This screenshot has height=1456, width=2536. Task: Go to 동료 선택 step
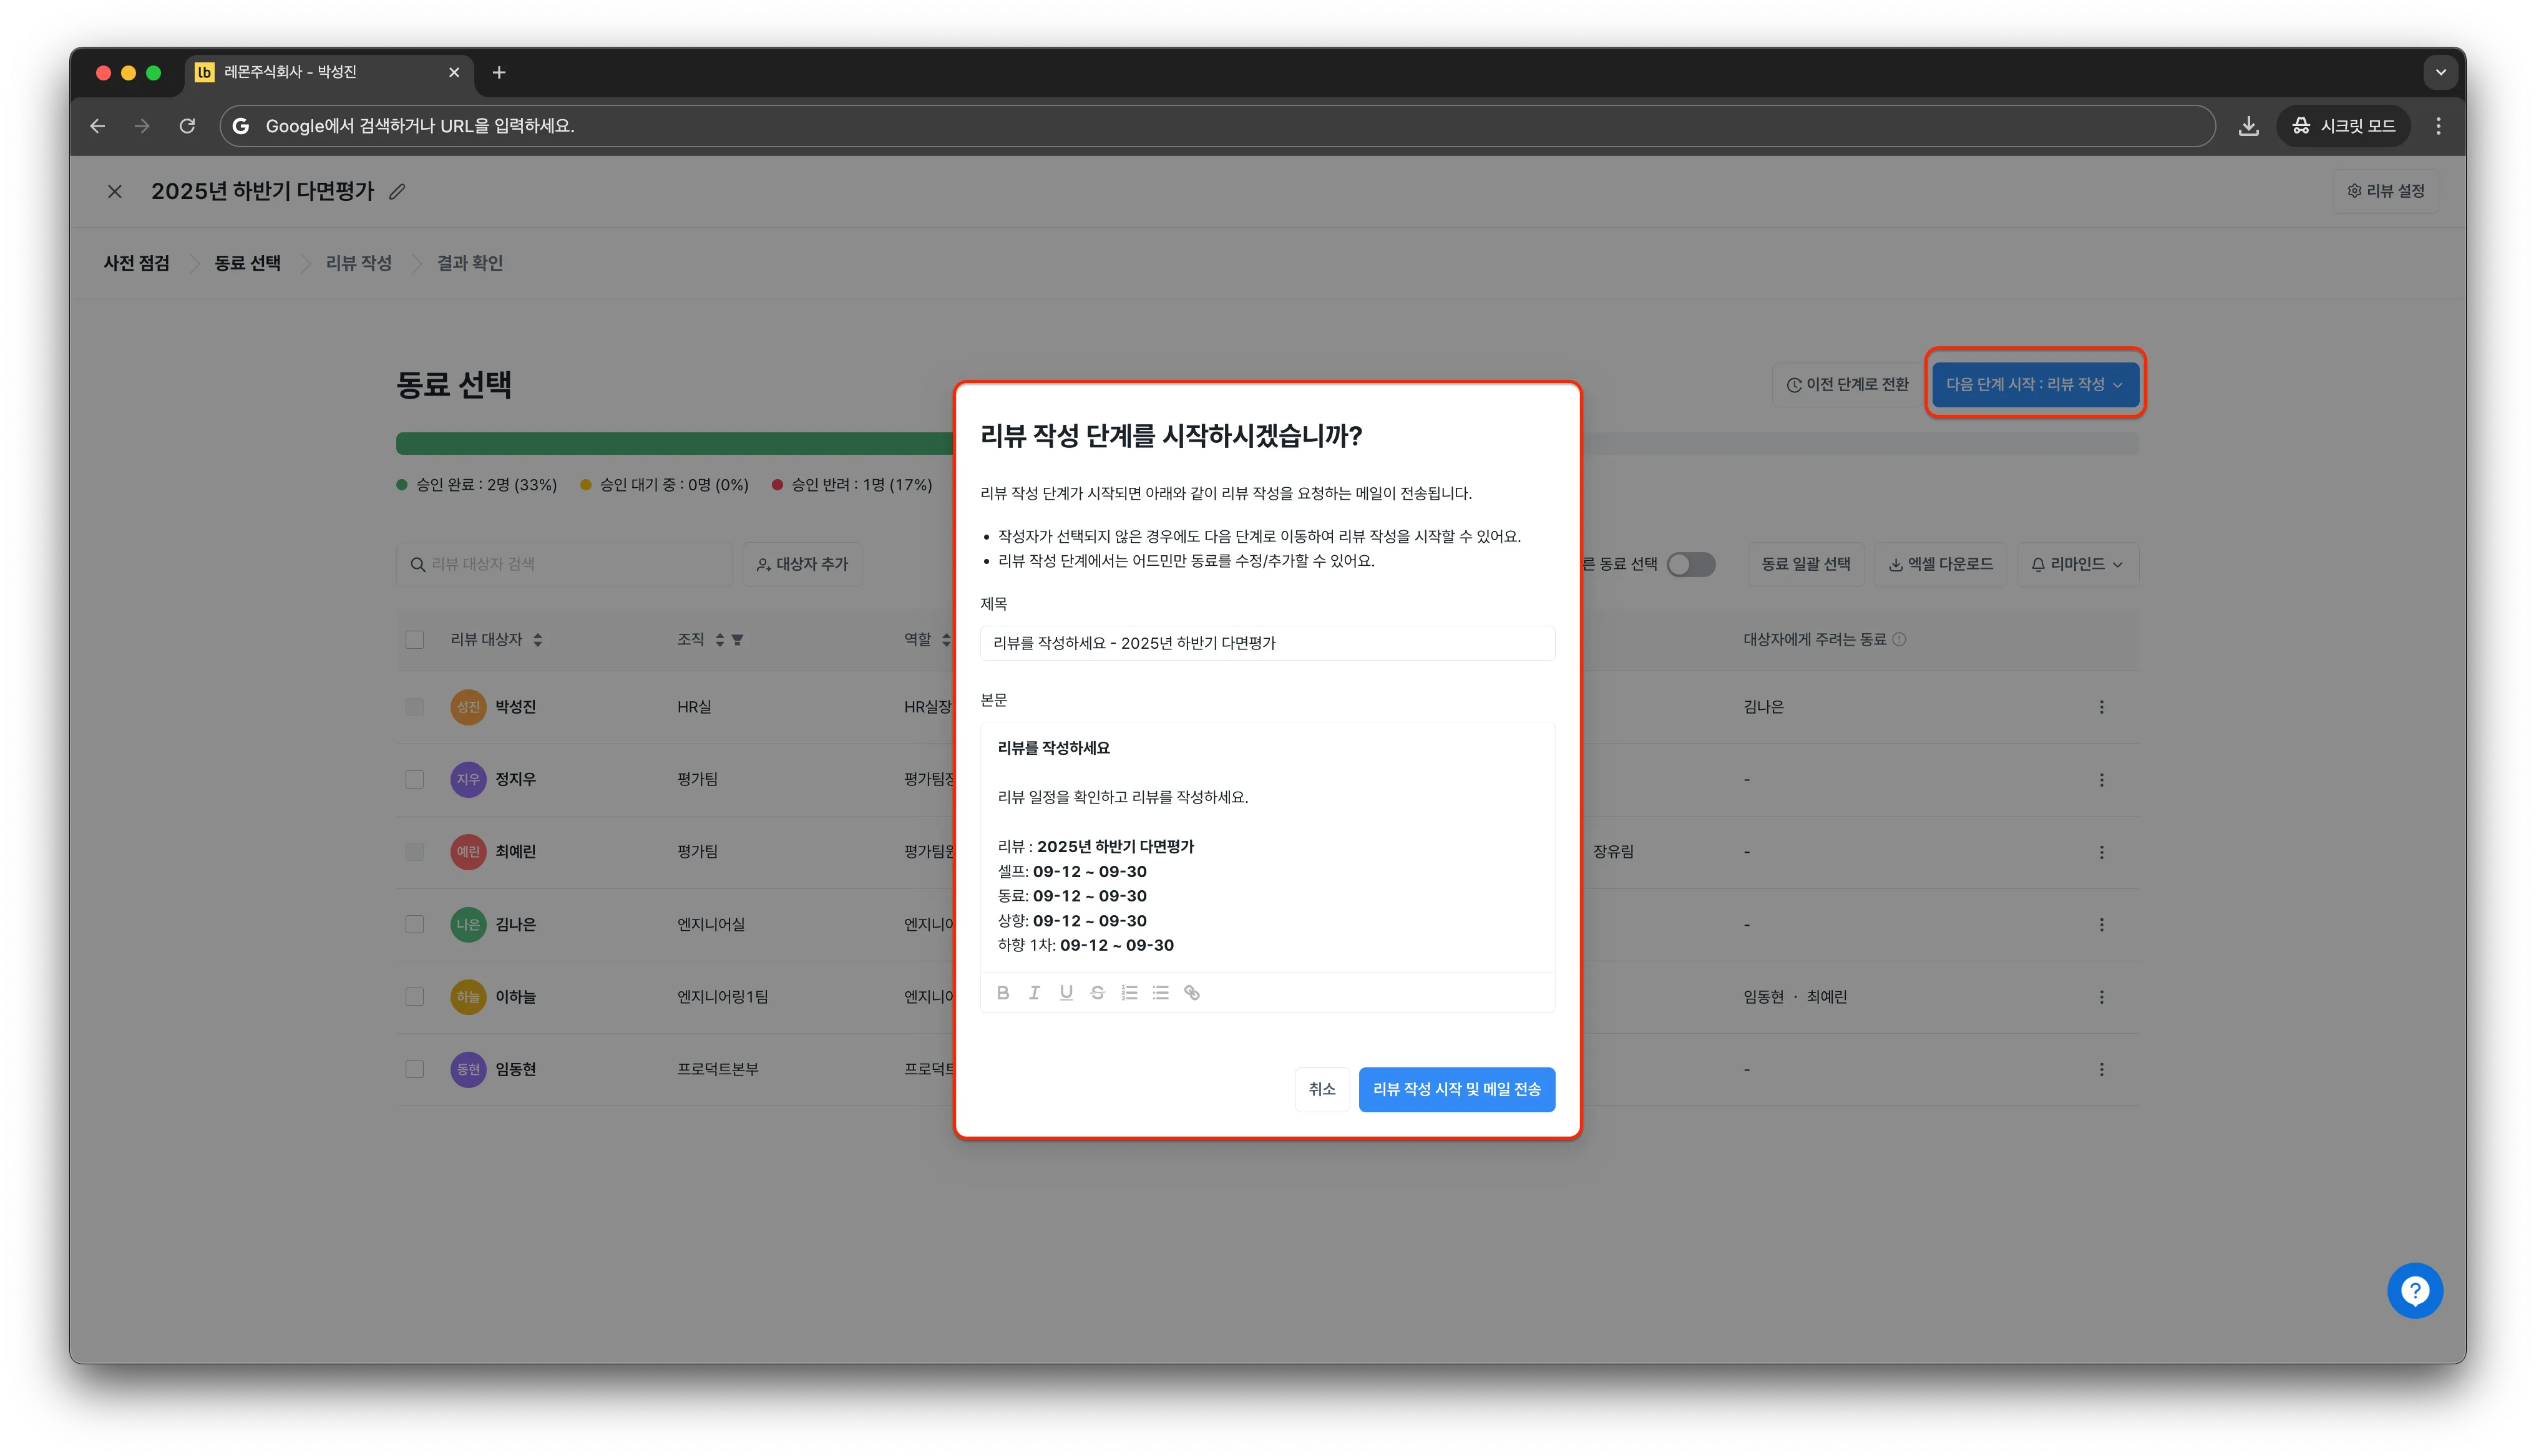click(248, 263)
